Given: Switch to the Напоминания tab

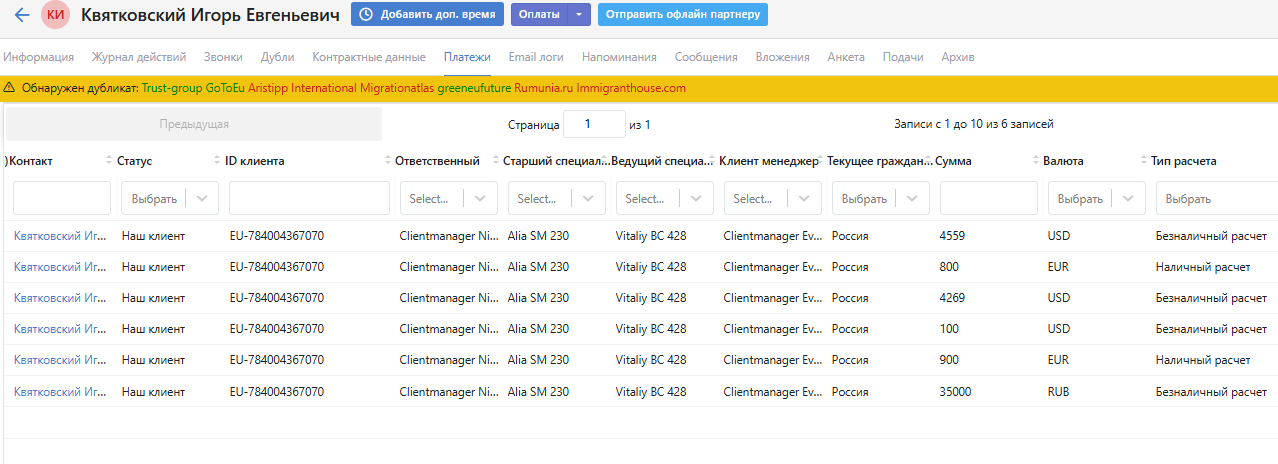Looking at the screenshot, I should [619, 57].
